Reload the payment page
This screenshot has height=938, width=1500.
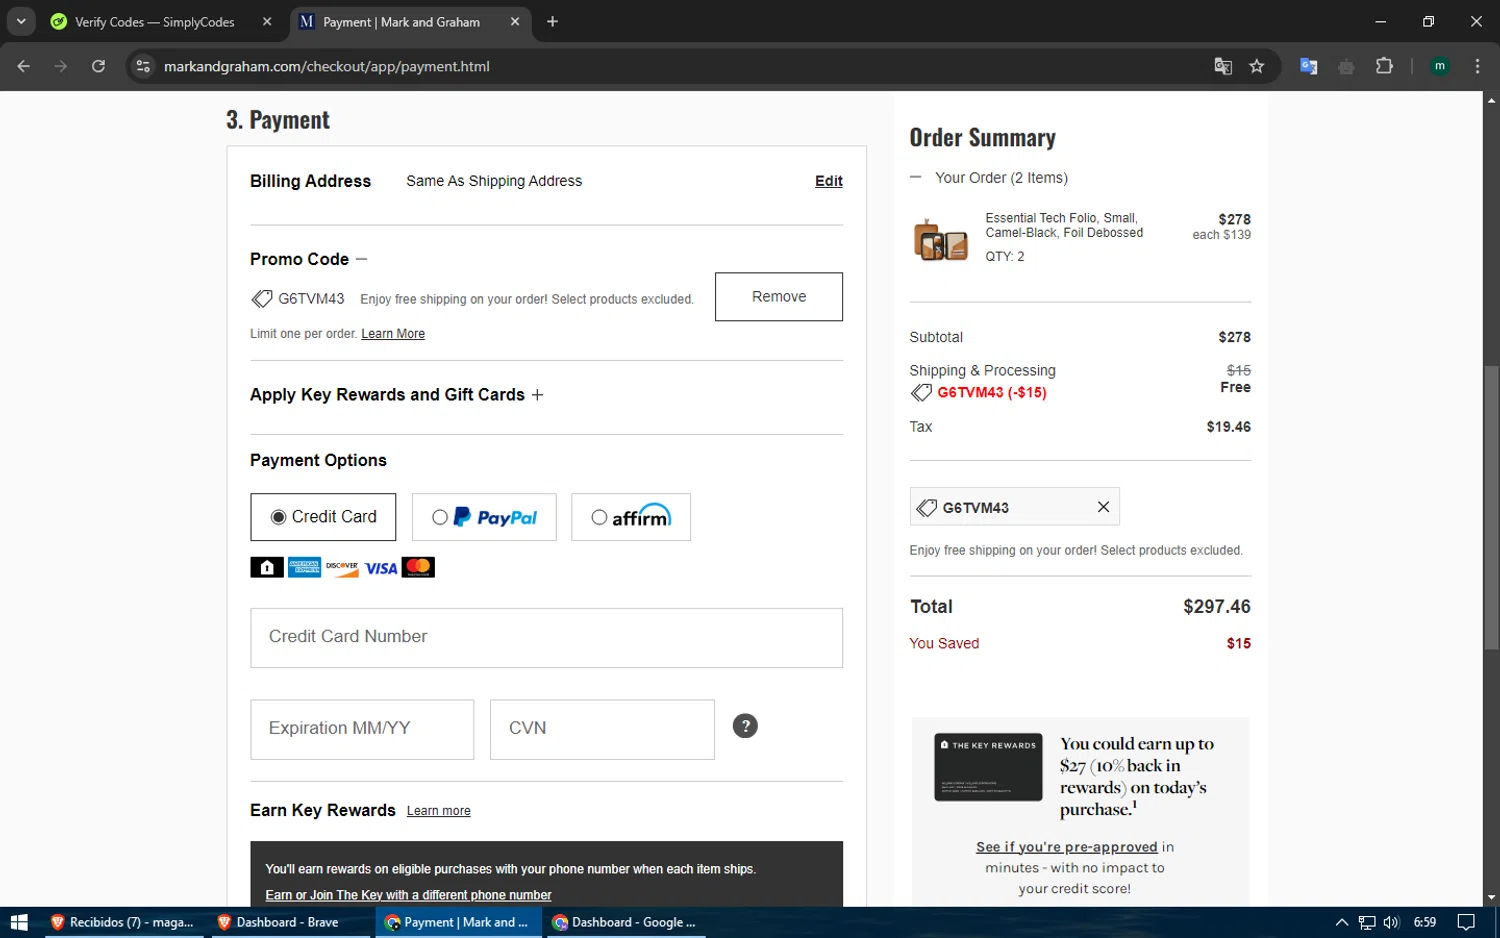point(98,66)
